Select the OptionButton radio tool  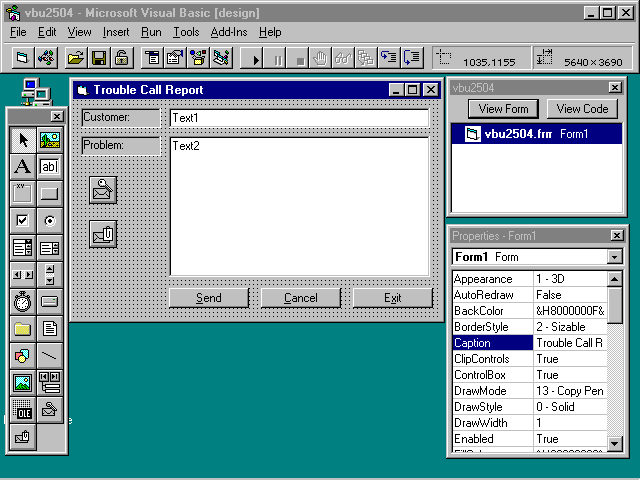pyautogui.click(x=49, y=220)
